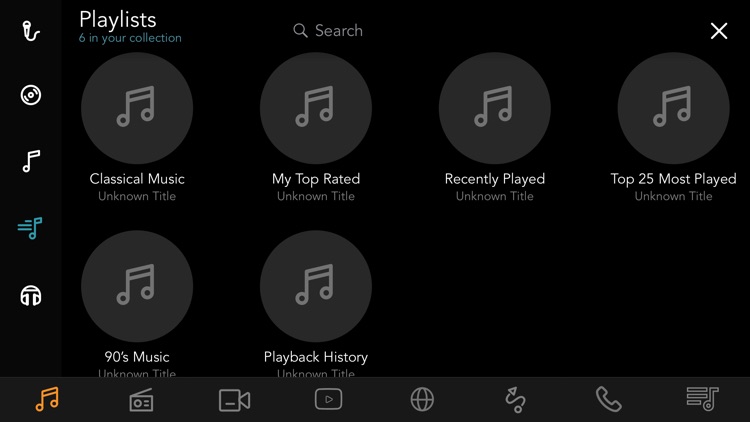Open the music queue list icon

coord(702,400)
